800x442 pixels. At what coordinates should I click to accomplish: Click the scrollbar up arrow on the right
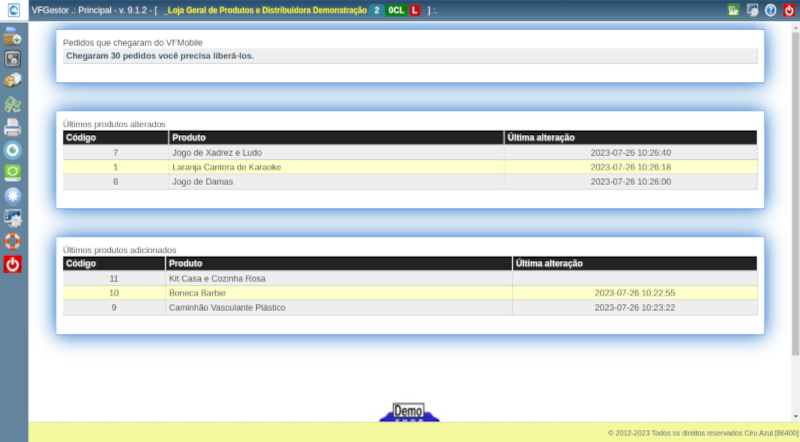click(795, 25)
